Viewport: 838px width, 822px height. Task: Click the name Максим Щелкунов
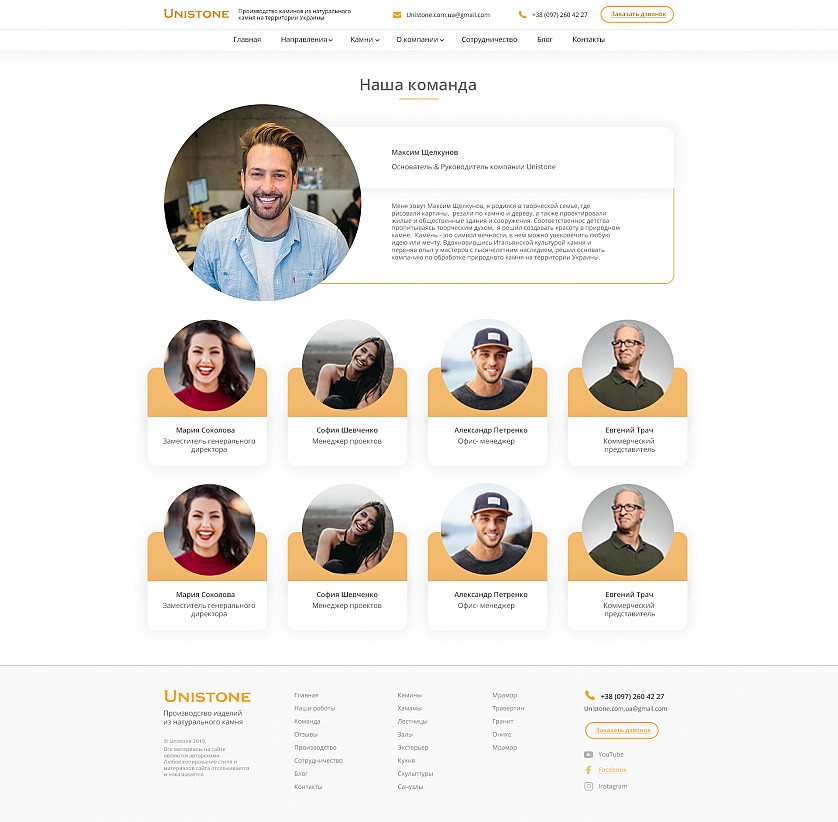[424, 152]
